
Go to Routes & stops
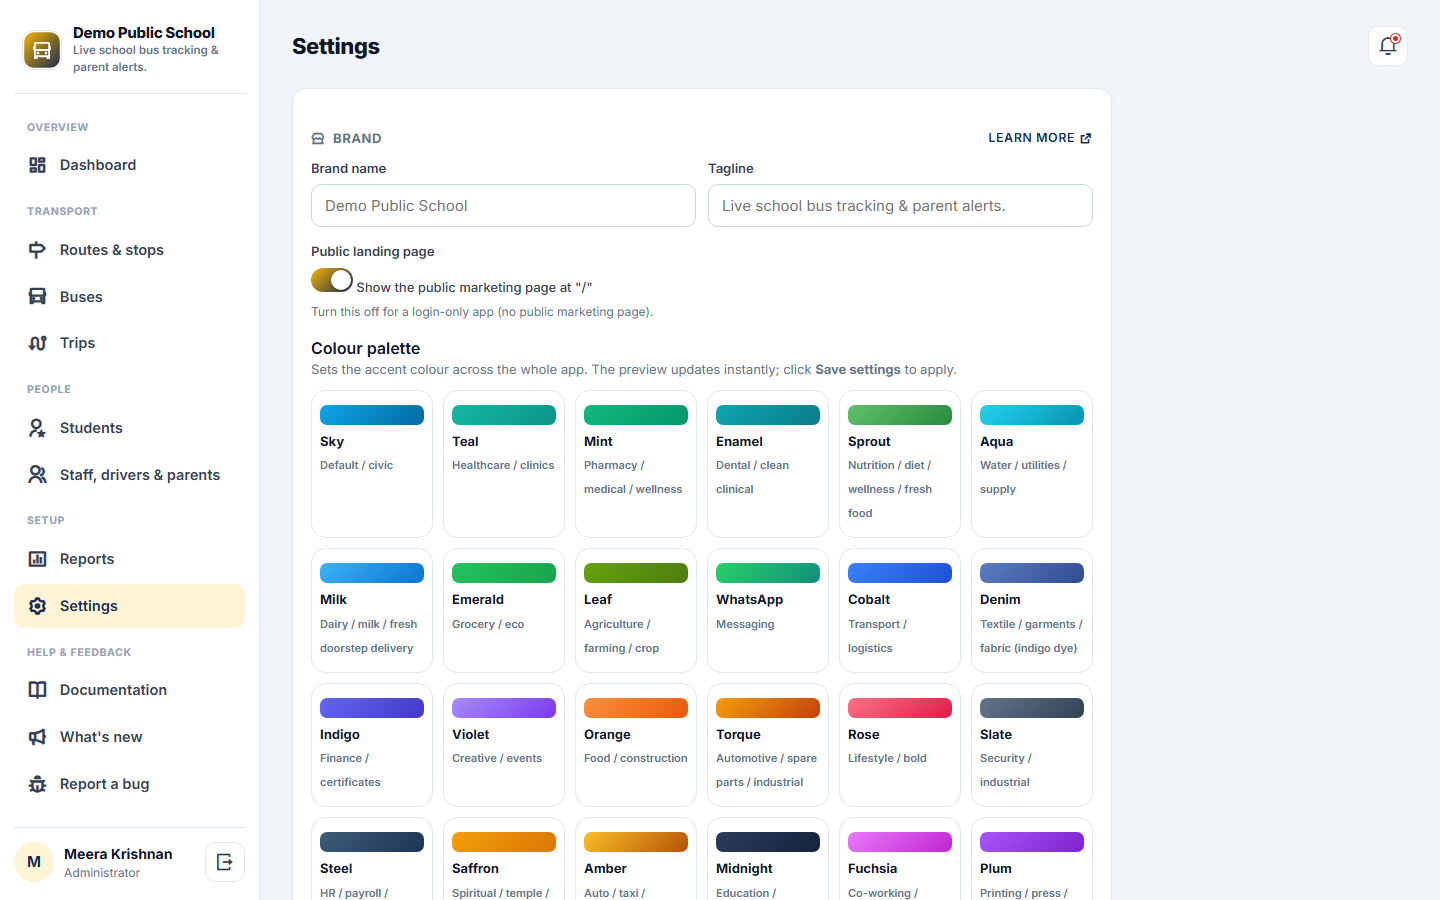click(x=129, y=250)
